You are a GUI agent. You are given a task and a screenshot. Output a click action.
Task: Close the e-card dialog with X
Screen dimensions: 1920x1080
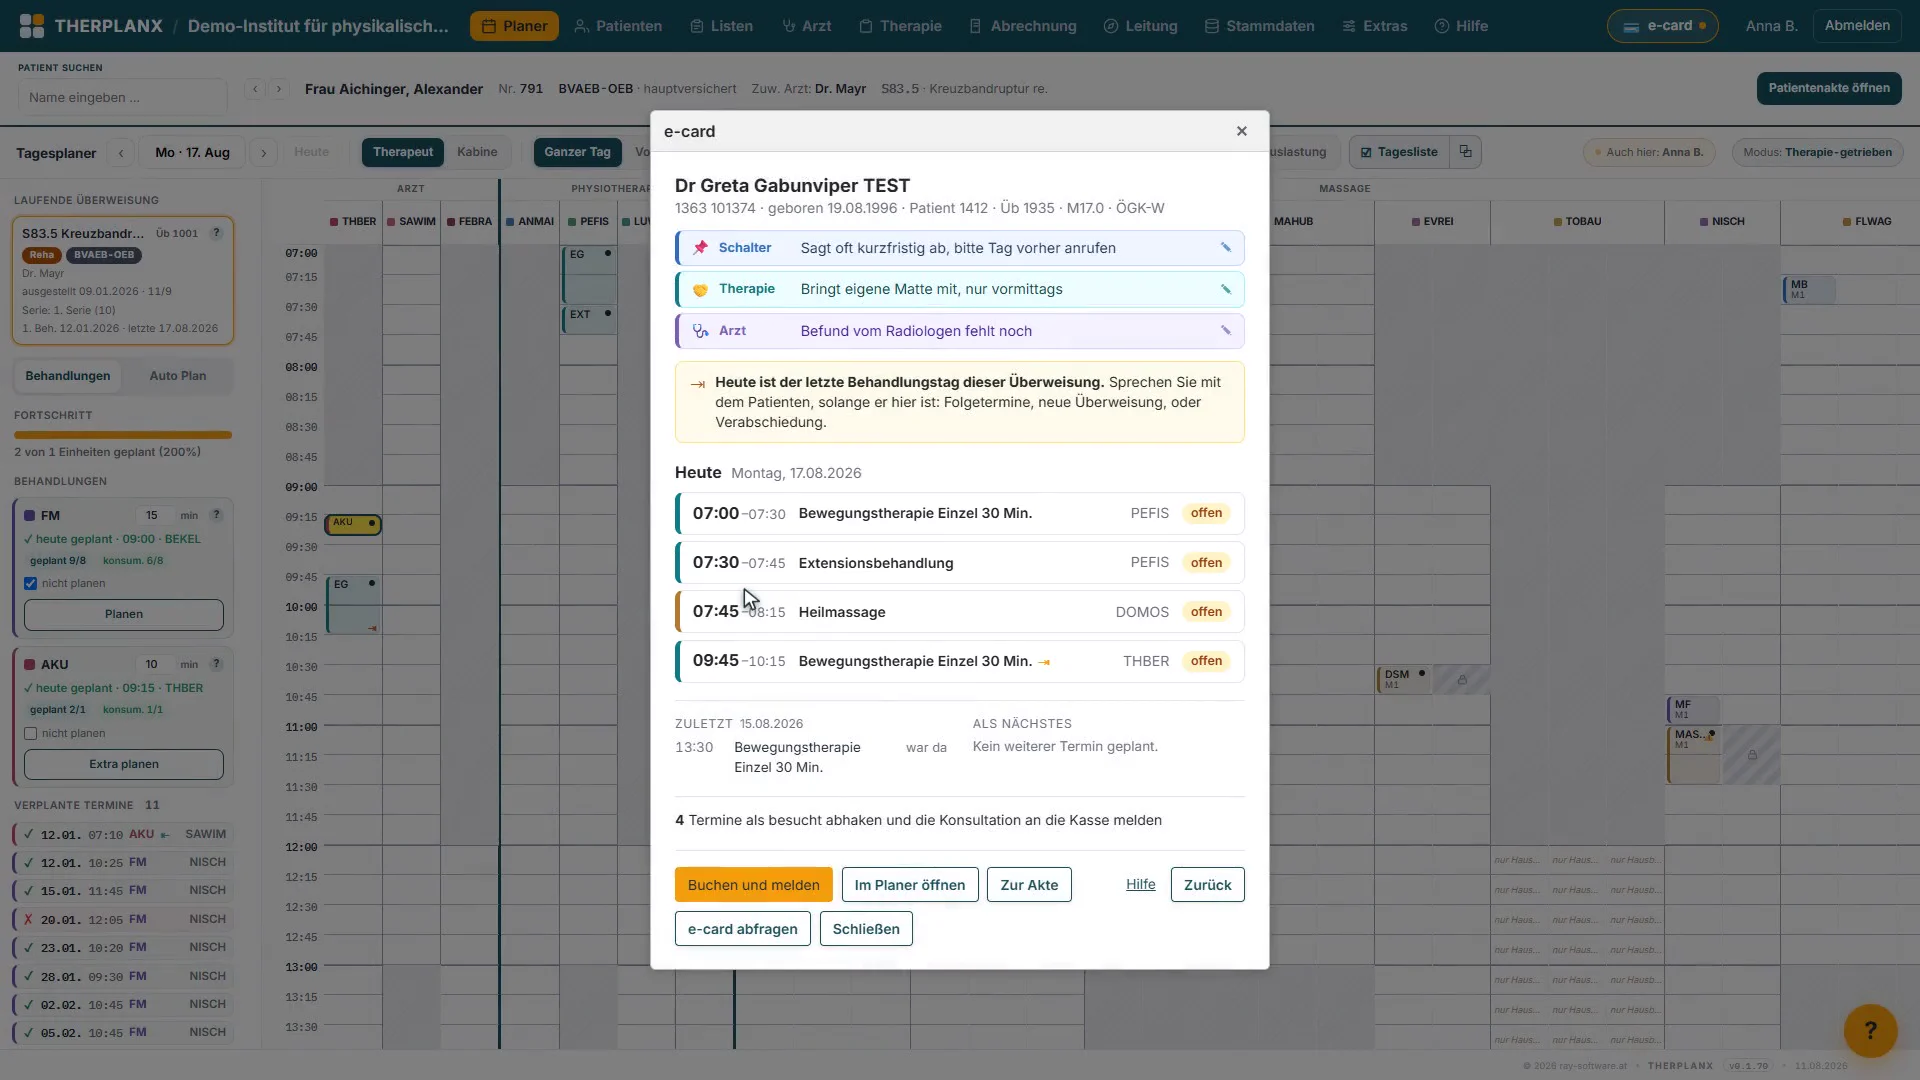[x=1242, y=131]
